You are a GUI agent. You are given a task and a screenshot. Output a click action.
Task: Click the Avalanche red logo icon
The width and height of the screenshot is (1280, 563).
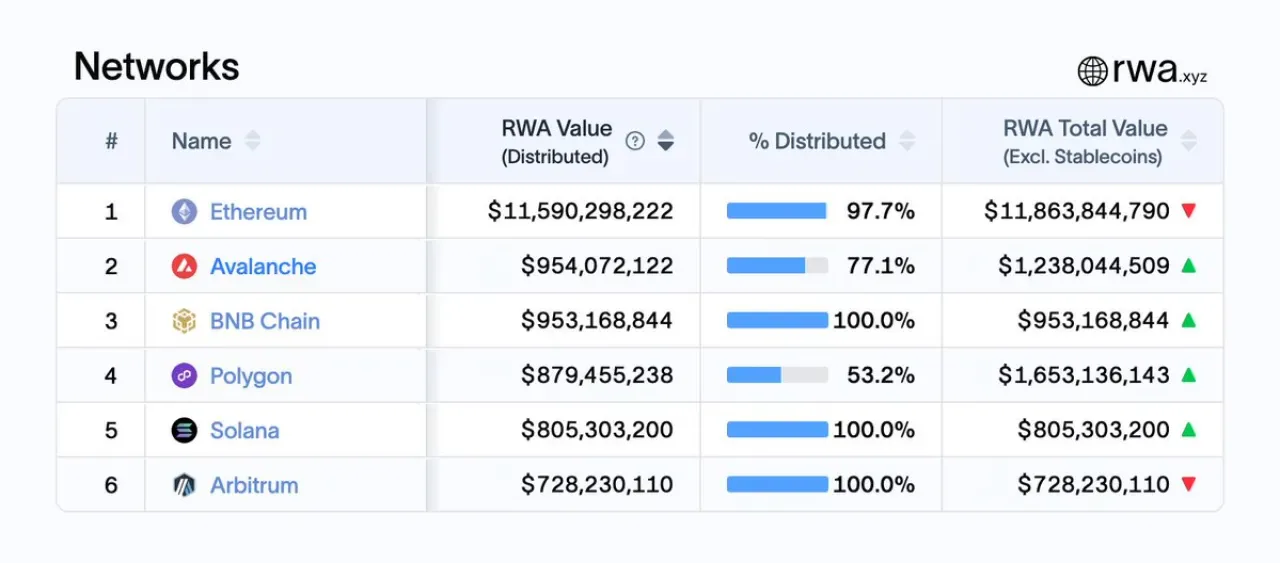184,266
